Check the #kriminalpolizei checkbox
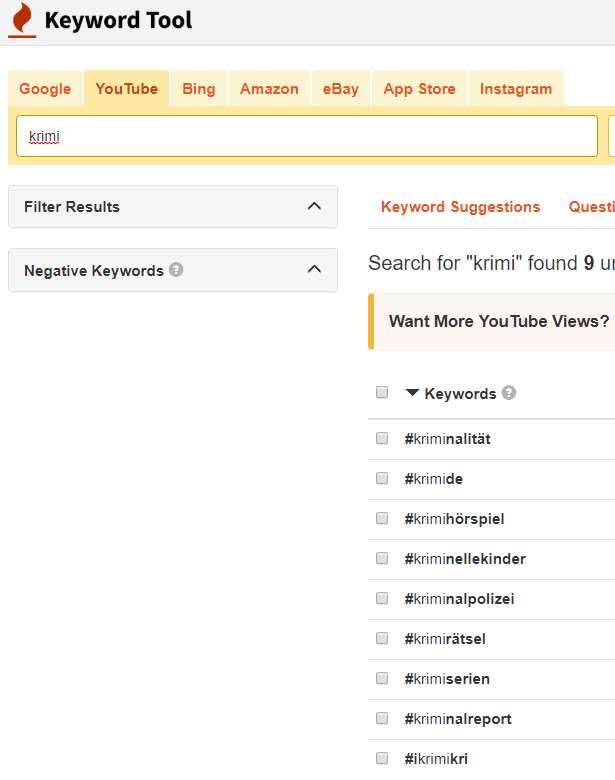Viewport: 615px width, 780px height. (x=382, y=598)
